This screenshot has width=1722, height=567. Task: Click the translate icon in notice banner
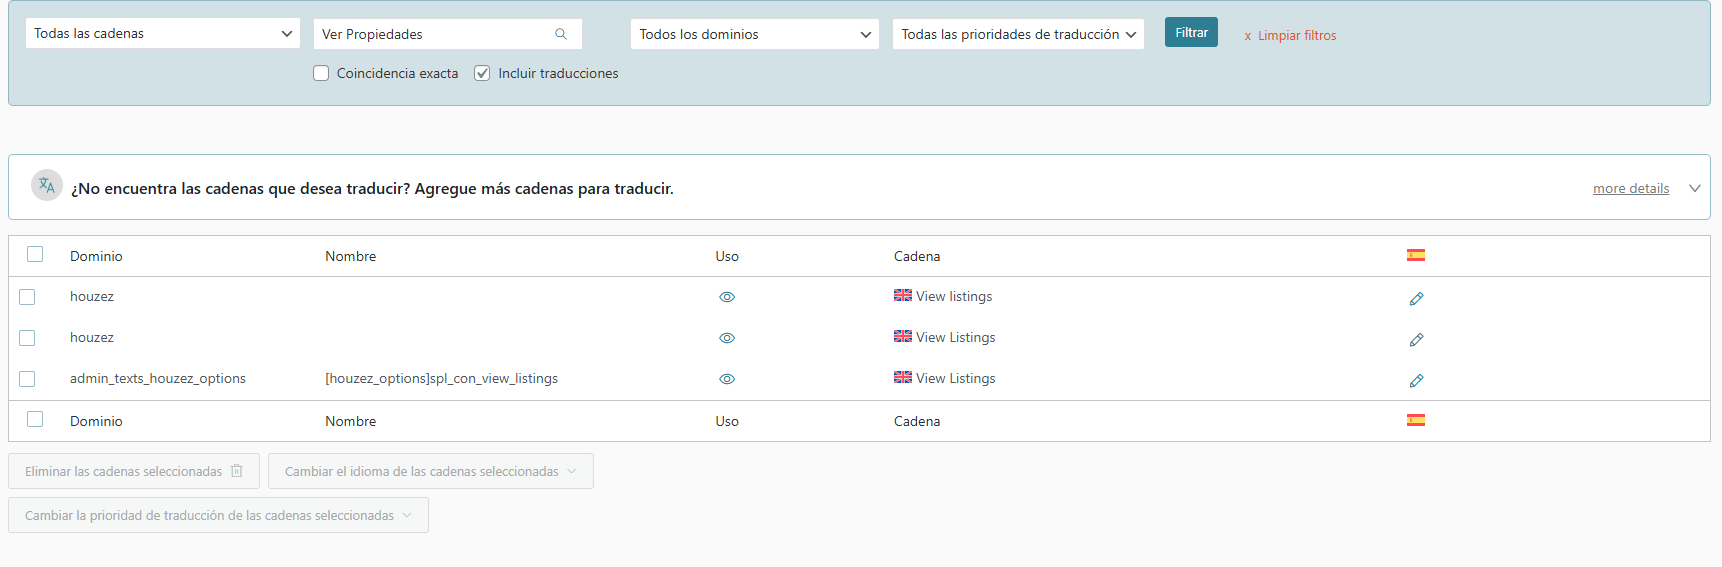(47, 186)
